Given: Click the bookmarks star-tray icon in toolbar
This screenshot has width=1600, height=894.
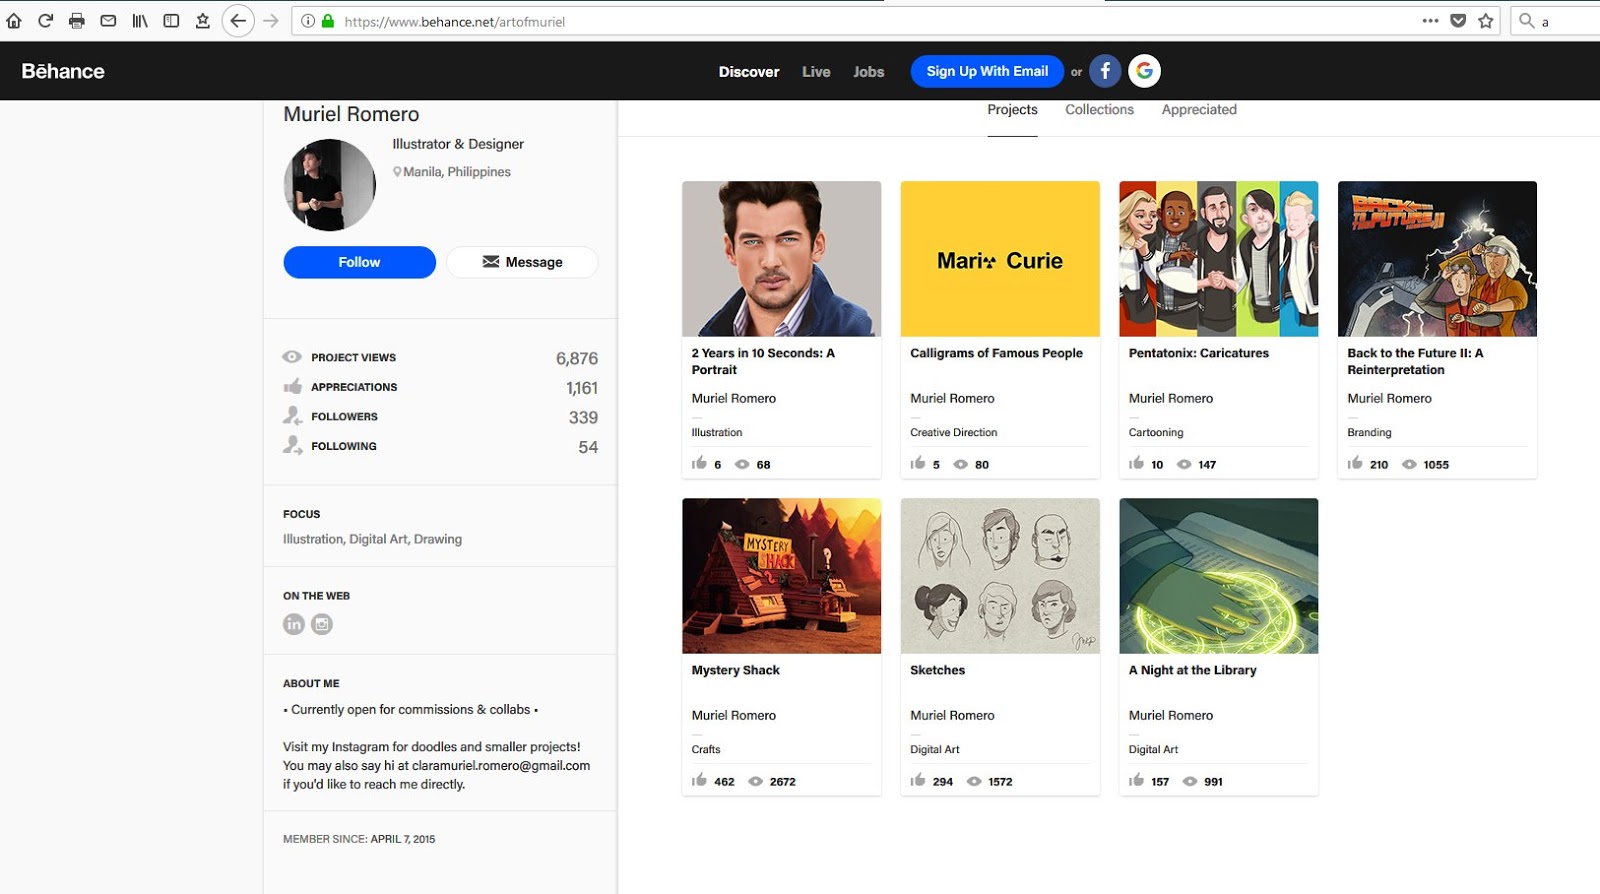Looking at the screenshot, I should tap(203, 20).
